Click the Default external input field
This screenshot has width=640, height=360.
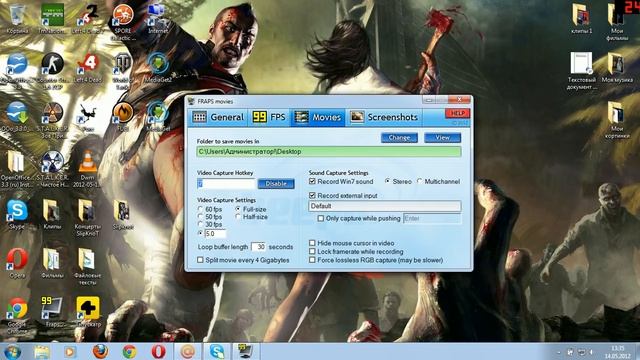[385, 206]
